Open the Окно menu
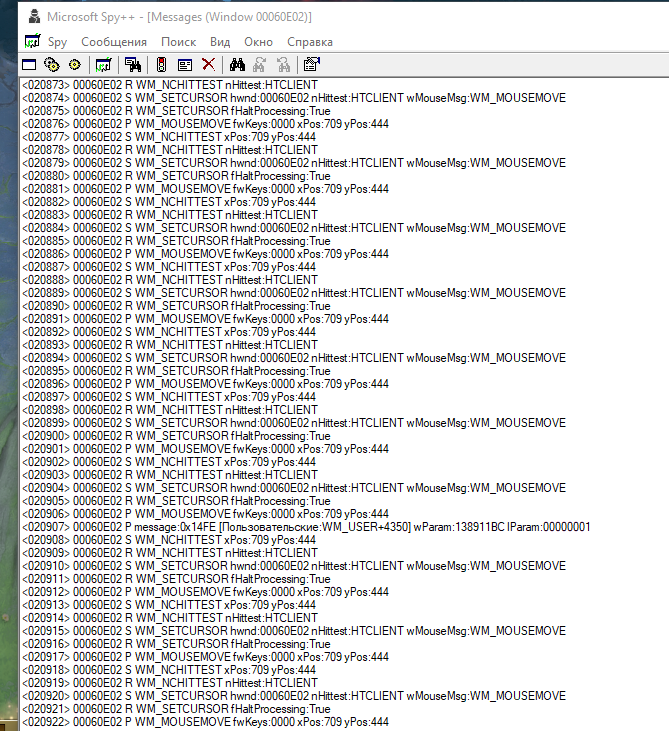 258,42
